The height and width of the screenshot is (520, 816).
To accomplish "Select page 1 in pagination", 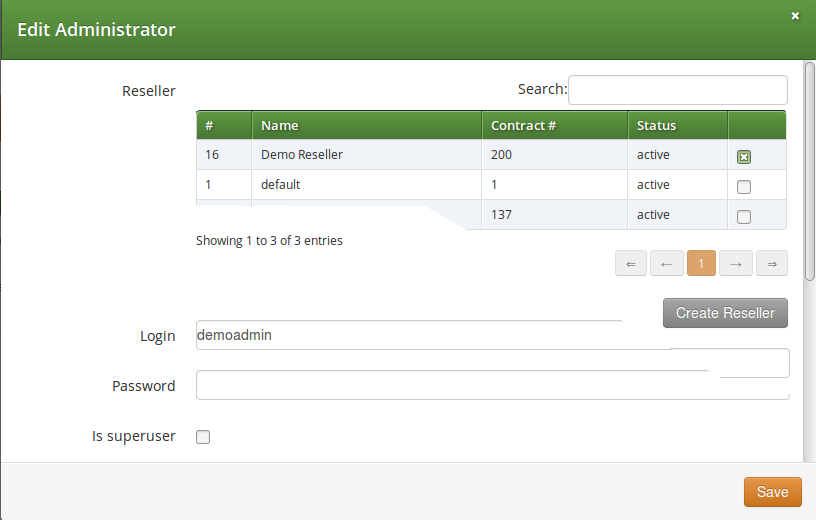I will click(x=701, y=264).
